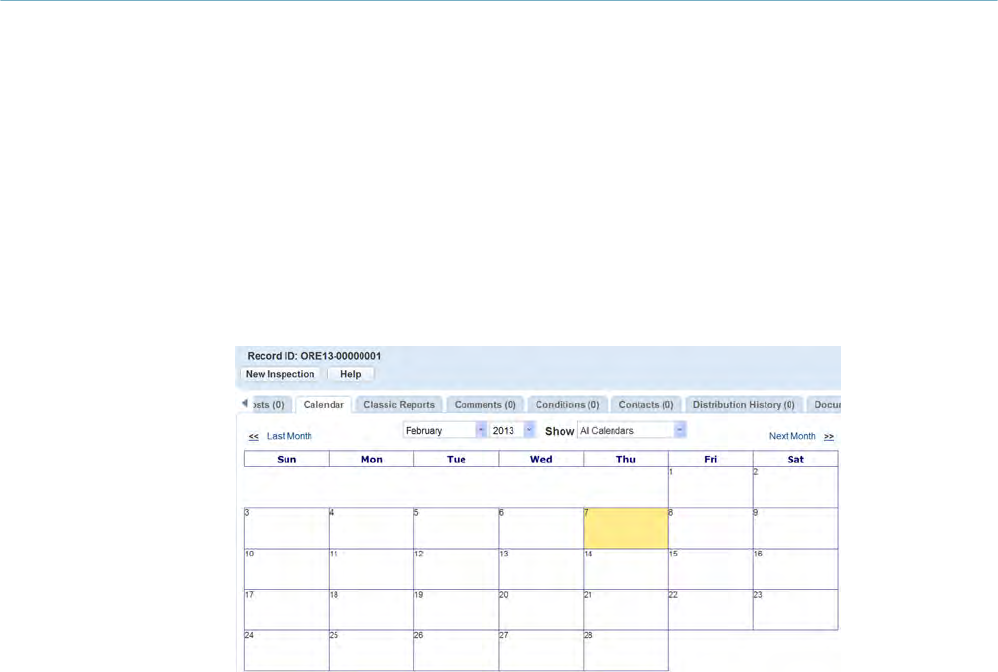Select day 1 in the calendar
The width and height of the screenshot is (998, 672).
point(710,487)
